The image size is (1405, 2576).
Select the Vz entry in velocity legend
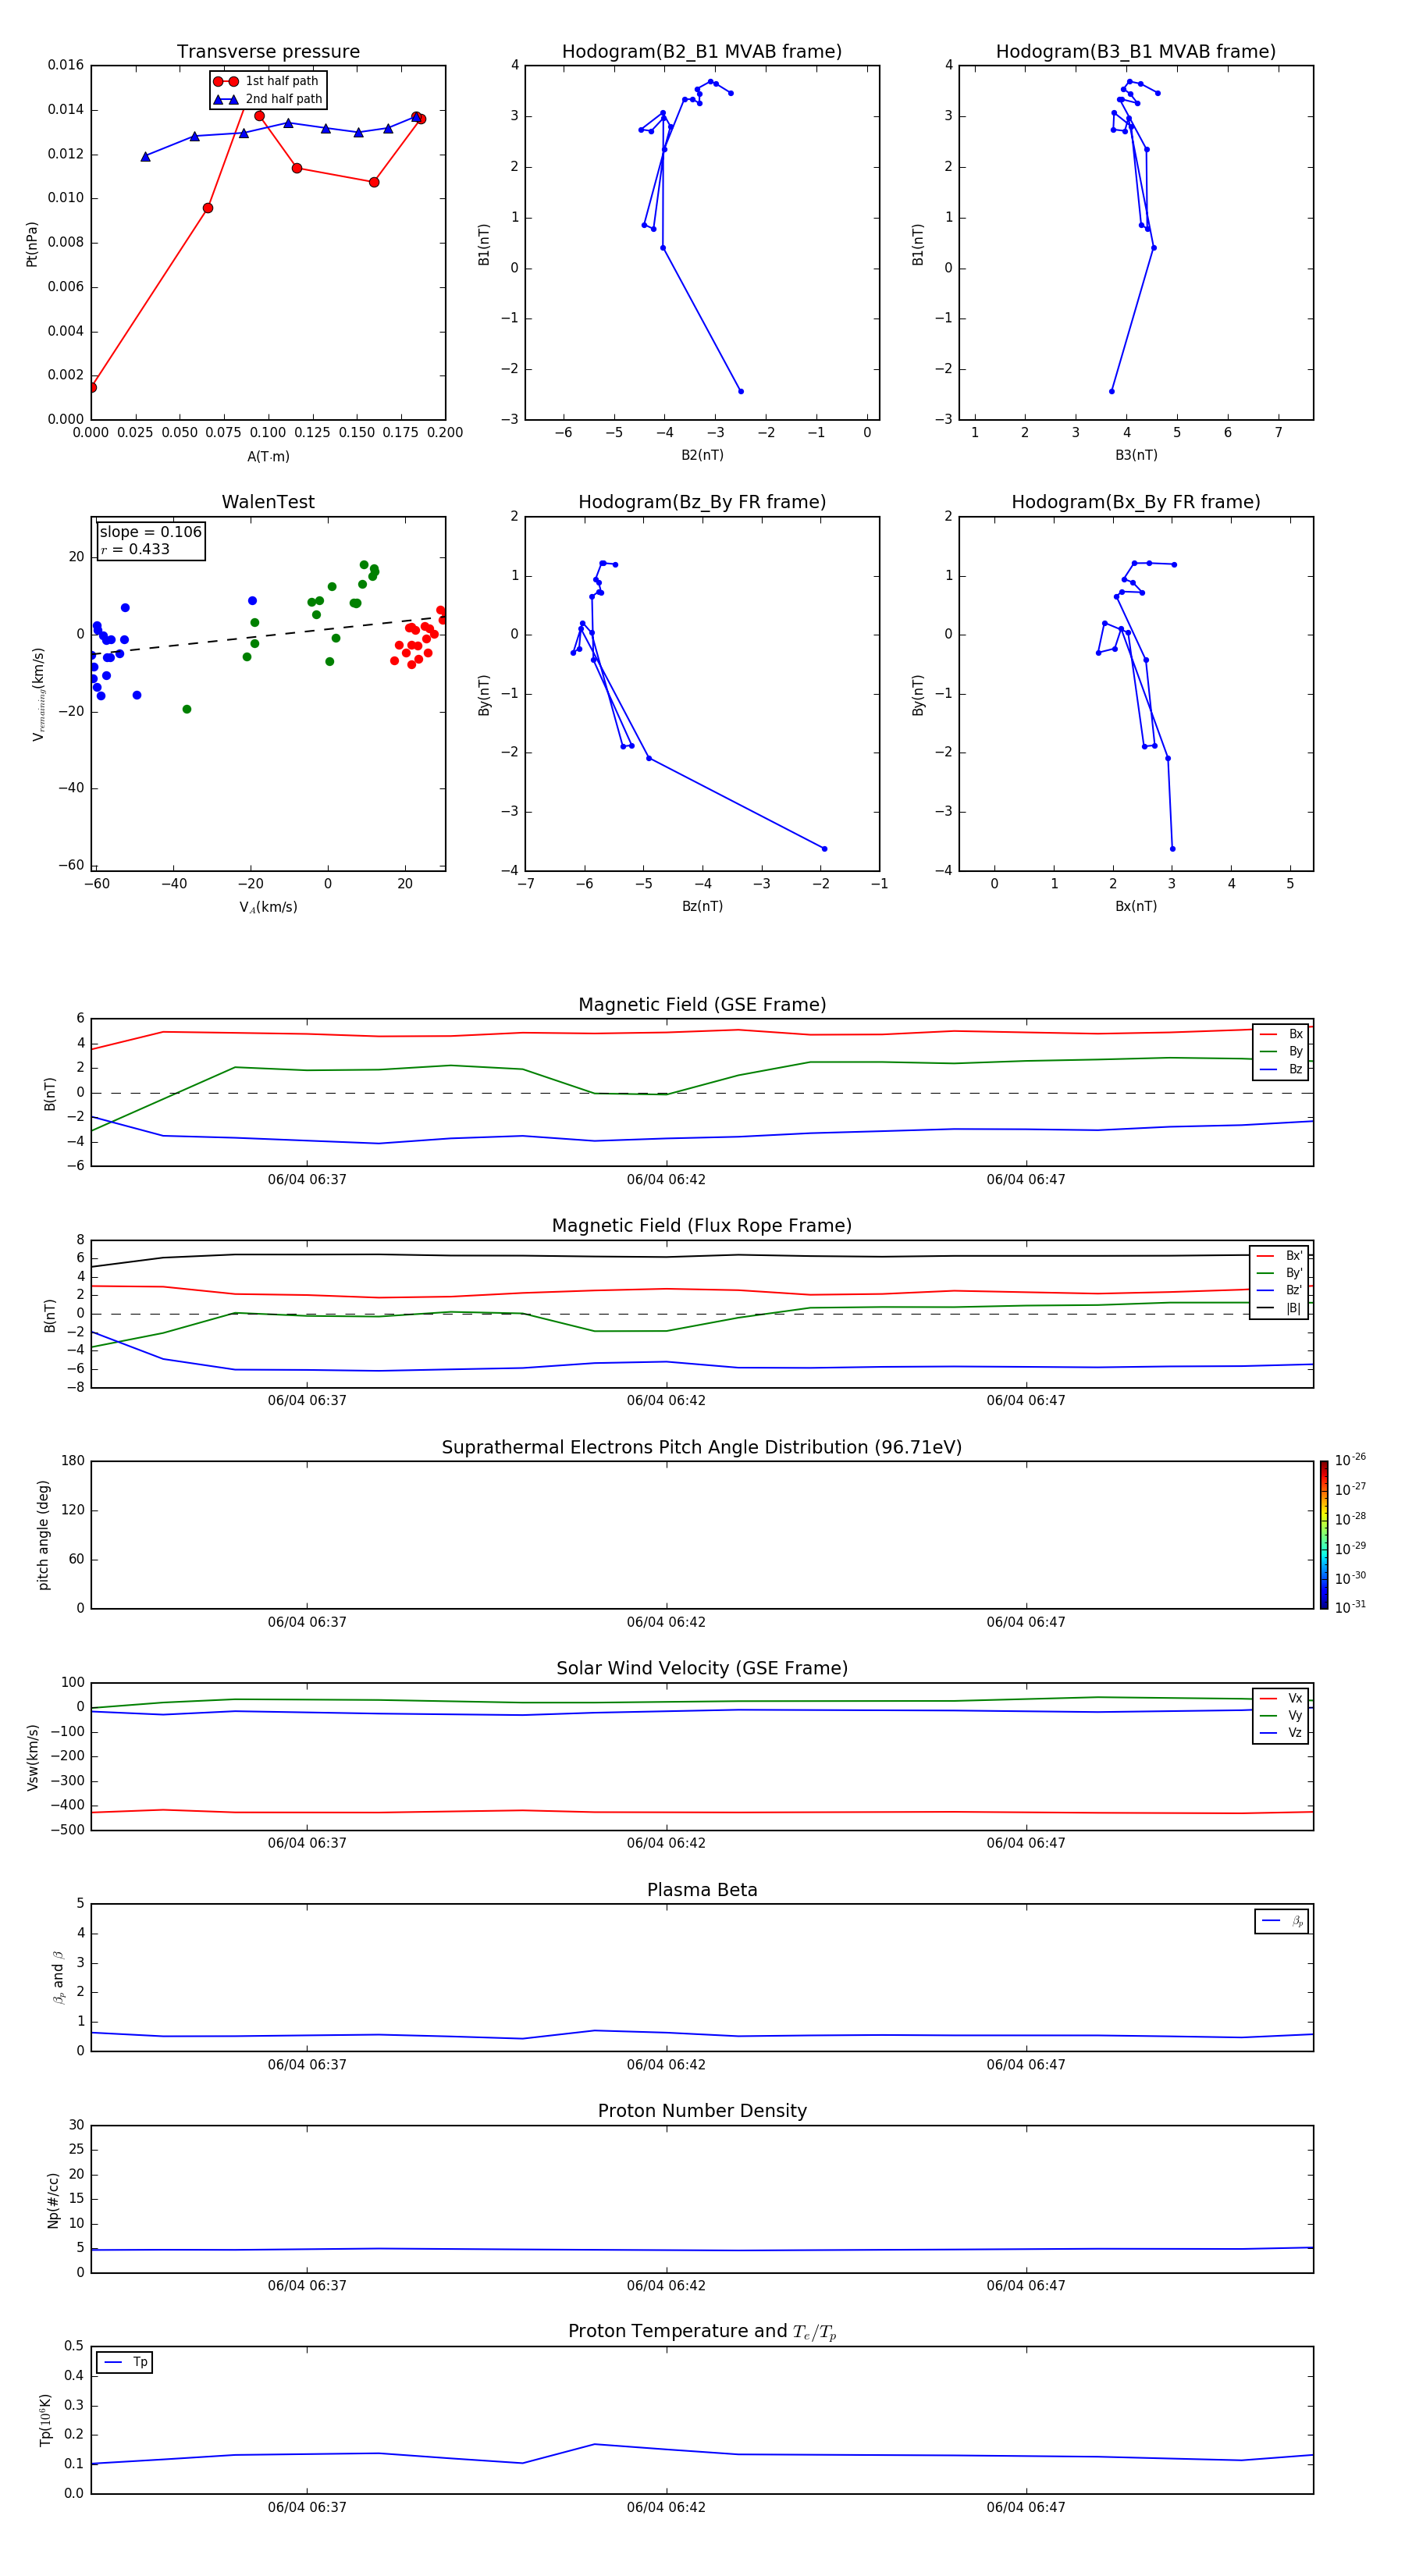point(1281,1732)
